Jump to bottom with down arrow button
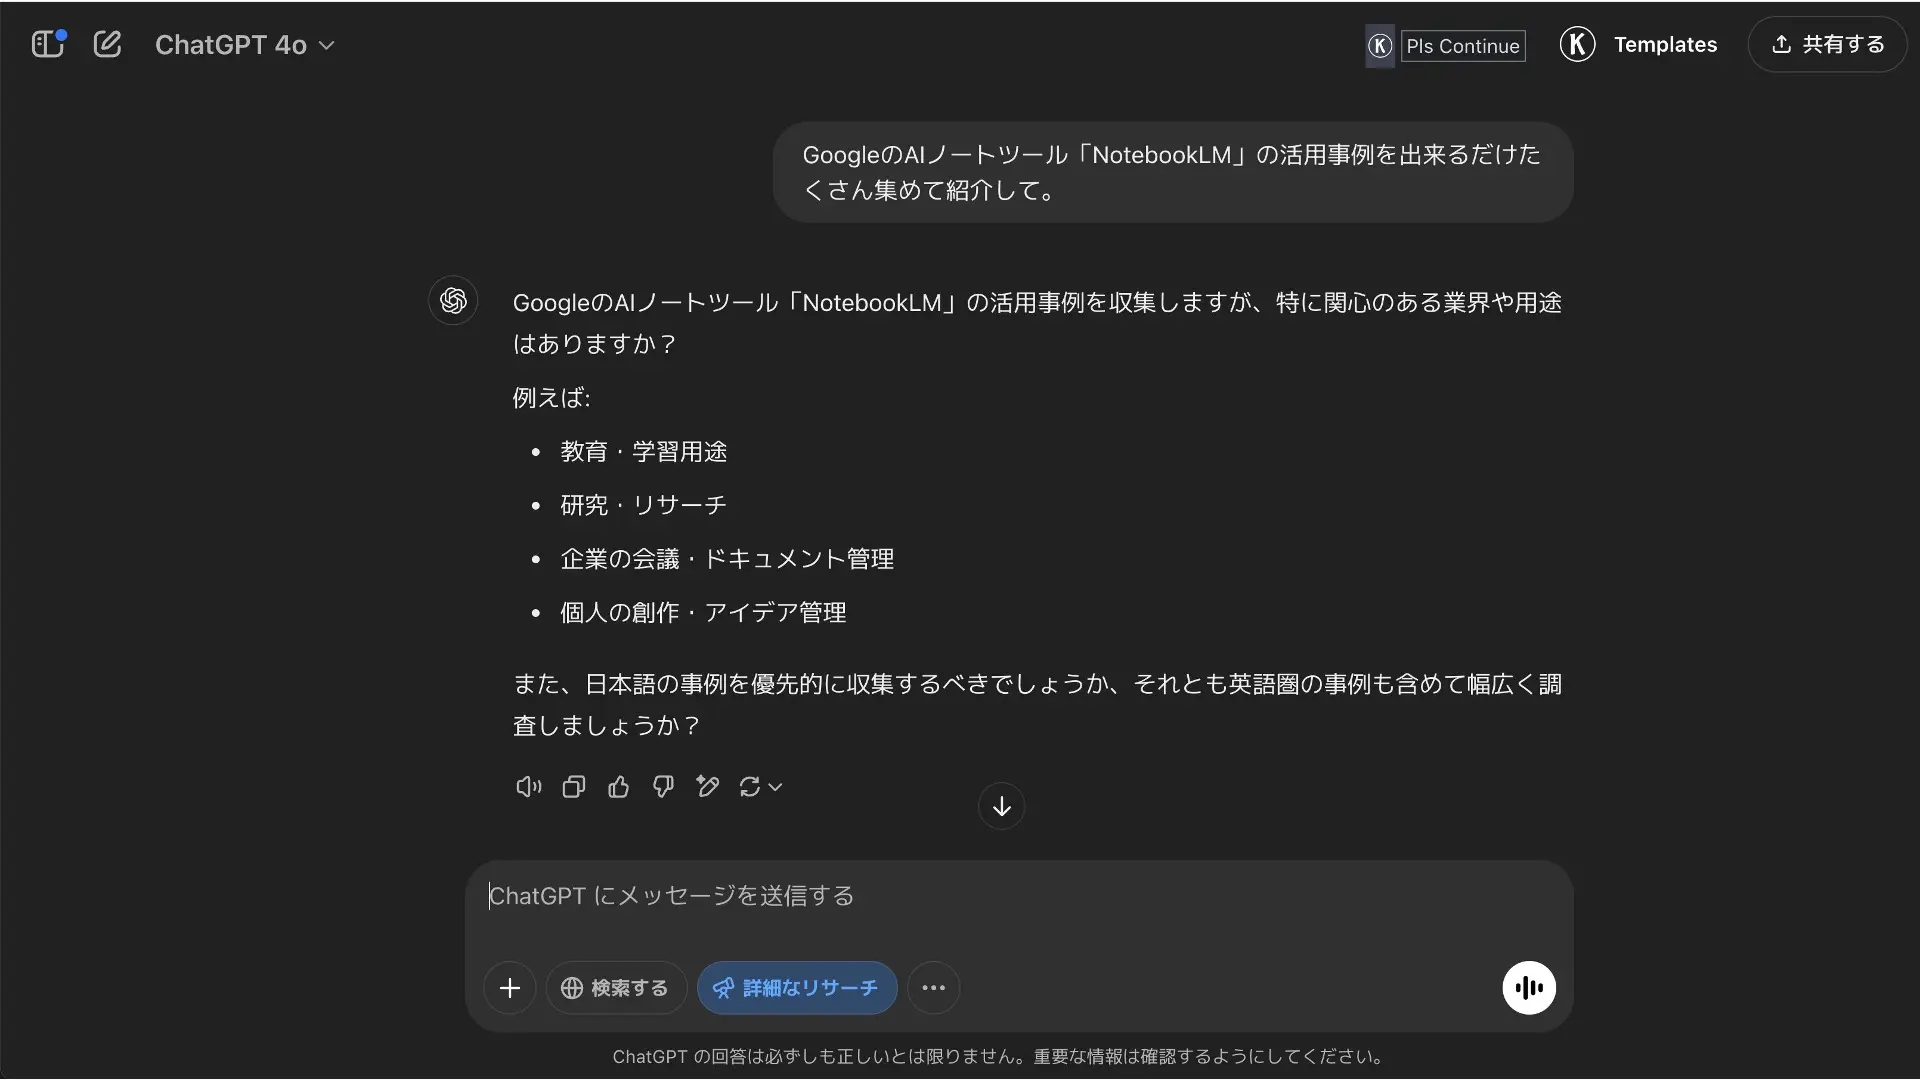Viewport: 1920px width, 1080px height. tap(1001, 806)
